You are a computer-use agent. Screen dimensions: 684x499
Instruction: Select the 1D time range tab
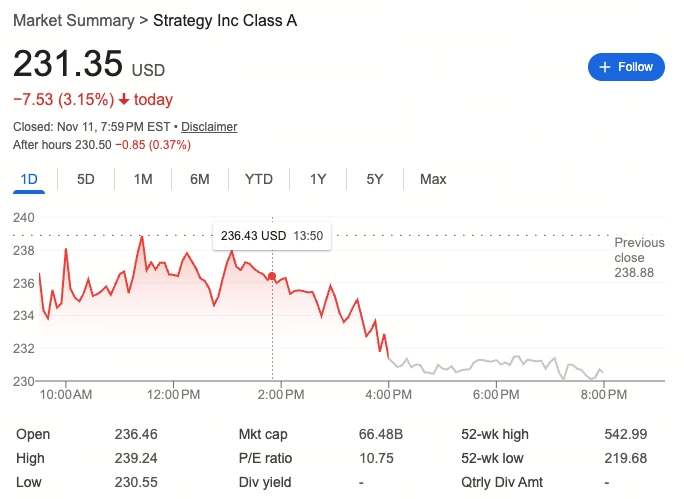[x=29, y=179]
